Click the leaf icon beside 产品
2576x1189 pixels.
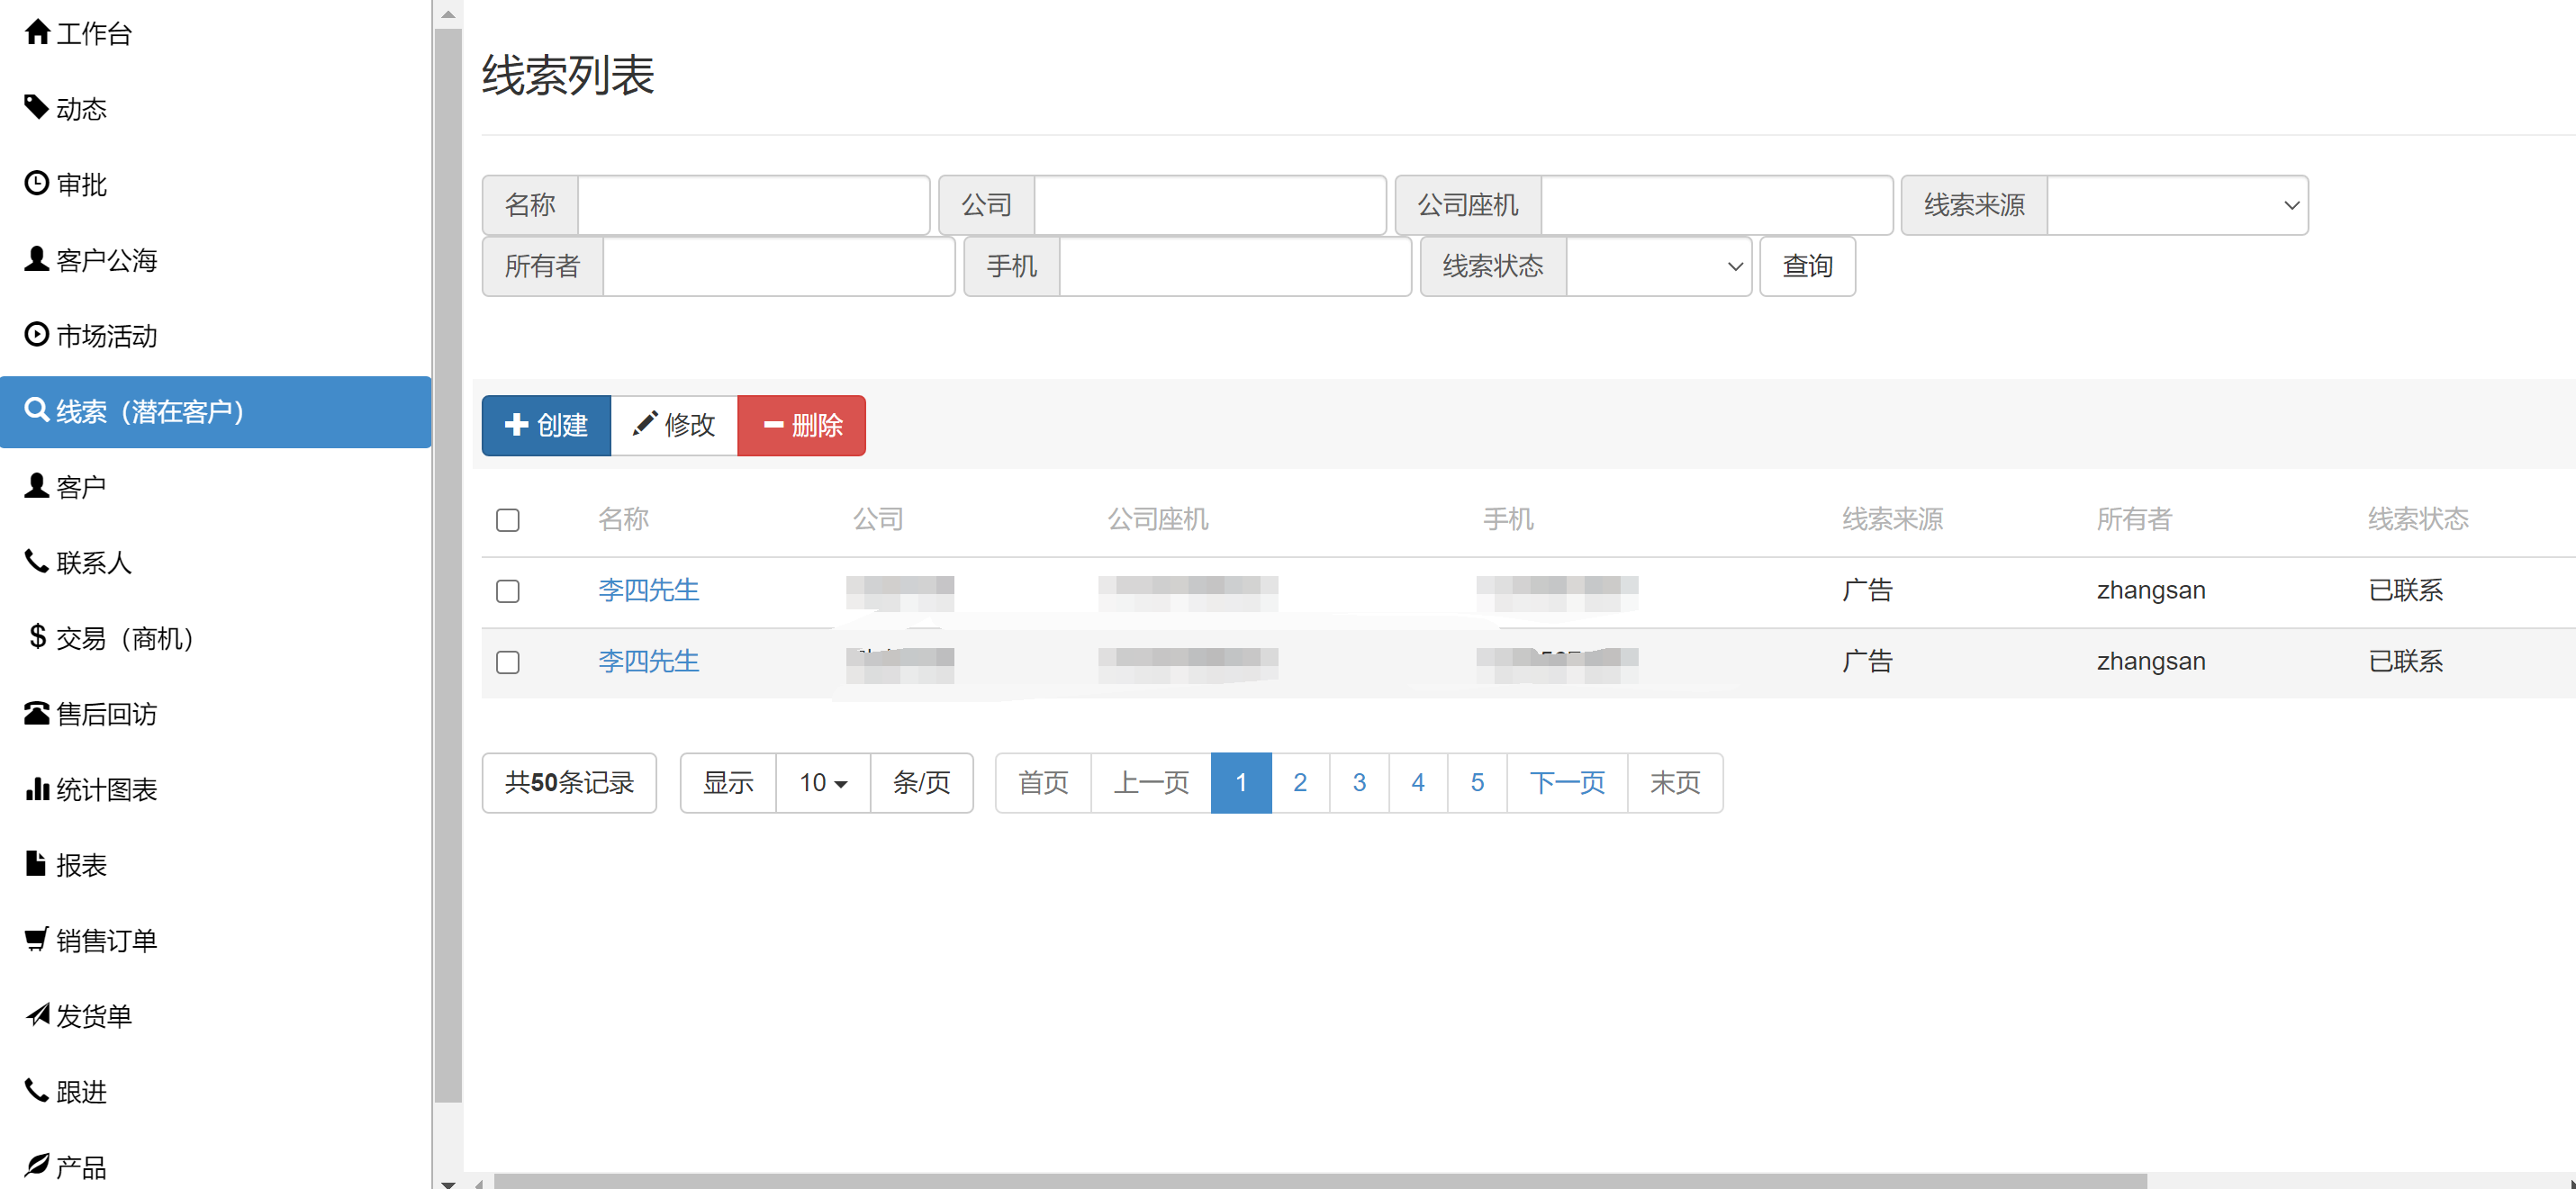pos(37,1165)
